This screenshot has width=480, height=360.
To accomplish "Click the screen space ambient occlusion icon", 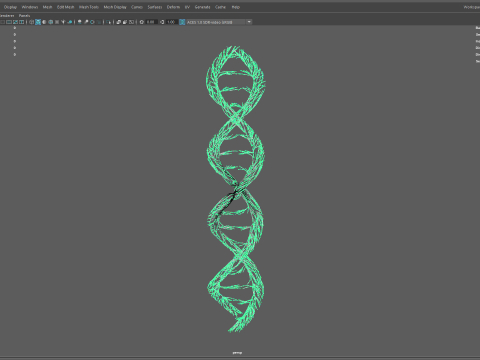I will tap(79, 22).
